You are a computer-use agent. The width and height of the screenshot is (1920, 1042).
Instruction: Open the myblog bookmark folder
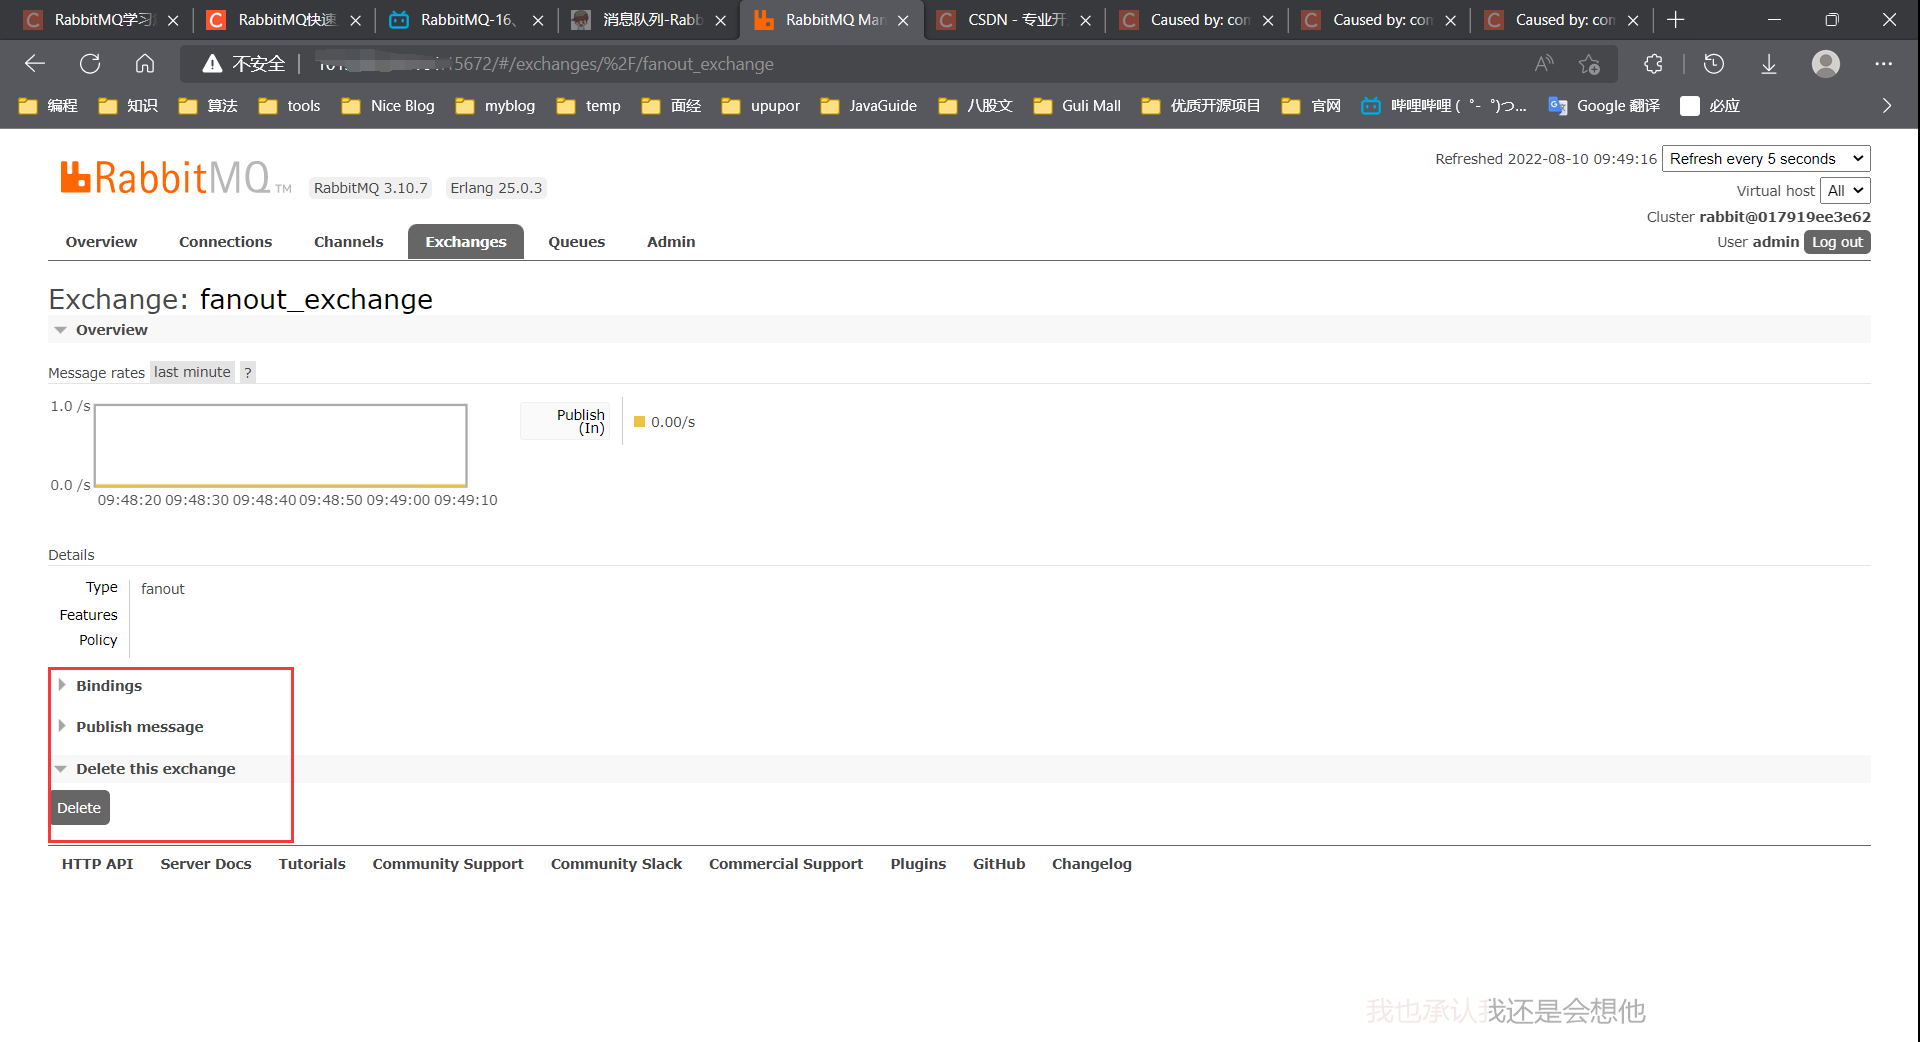click(x=495, y=105)
